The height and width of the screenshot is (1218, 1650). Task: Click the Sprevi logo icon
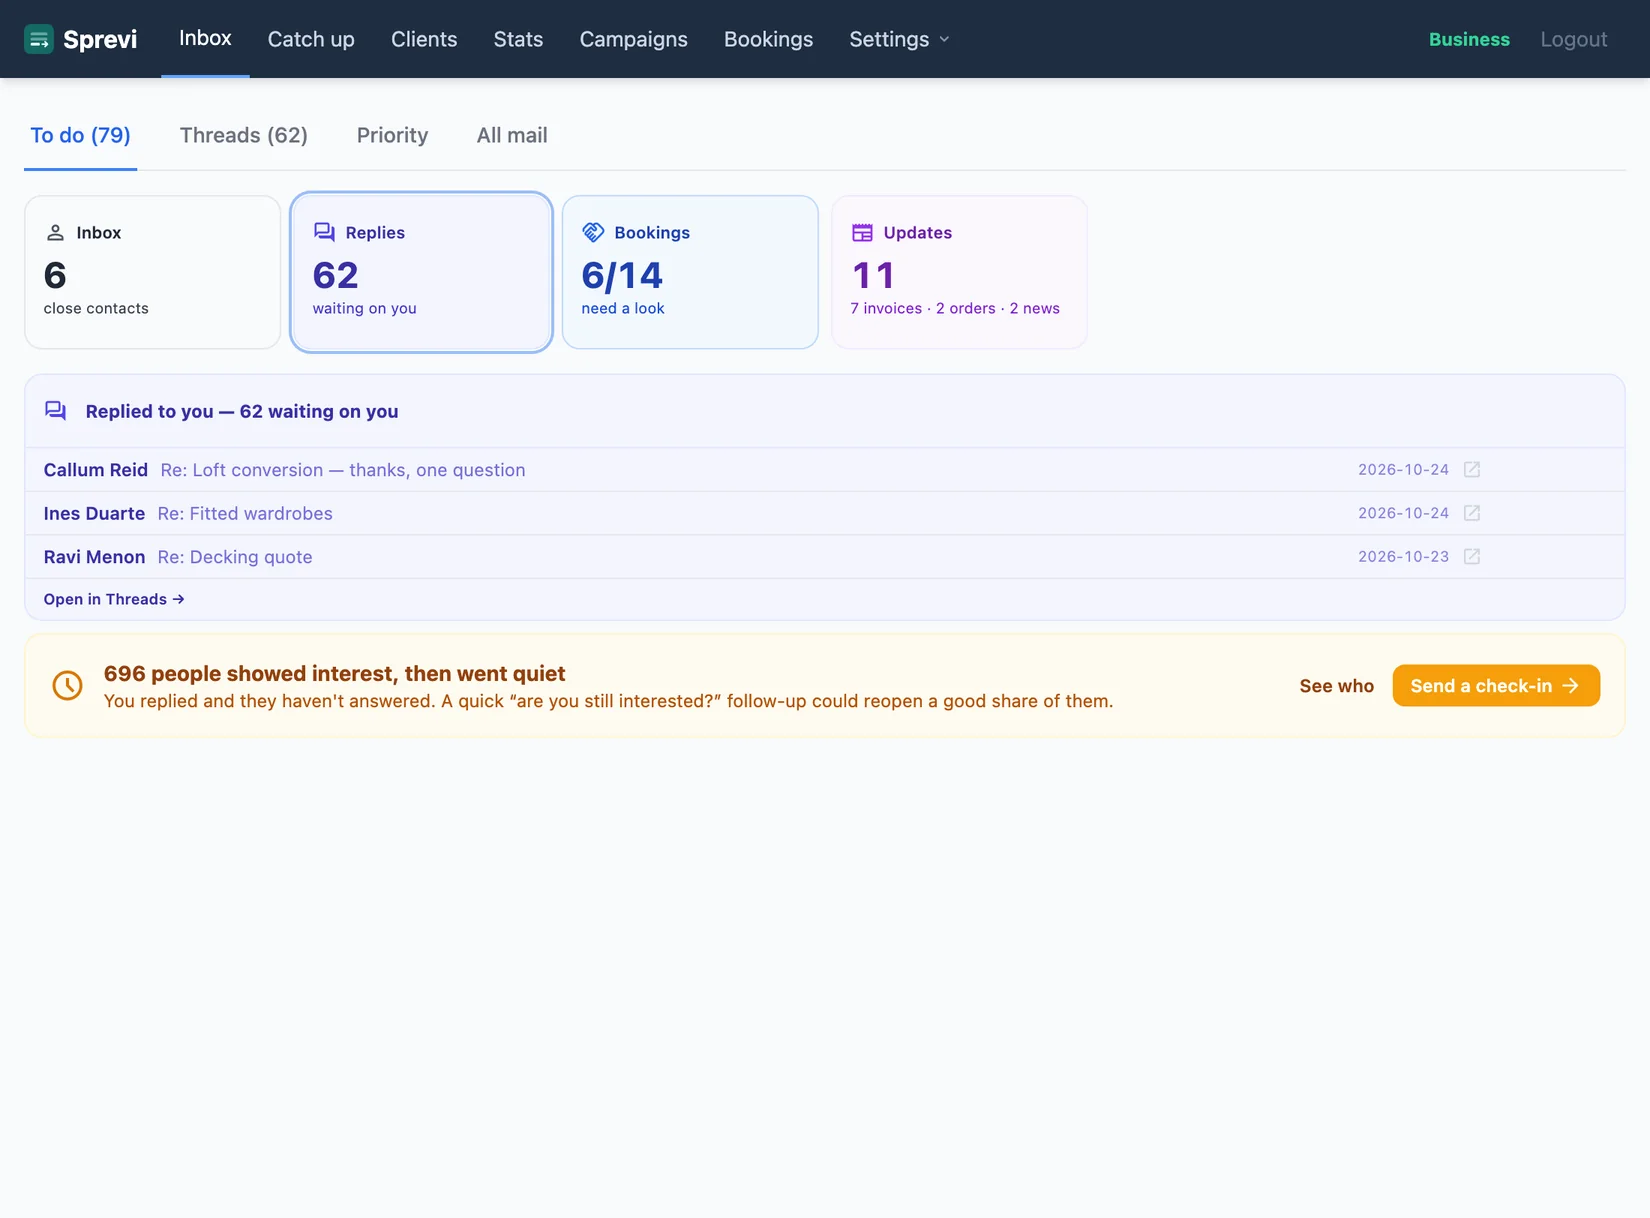click(39, 39)
